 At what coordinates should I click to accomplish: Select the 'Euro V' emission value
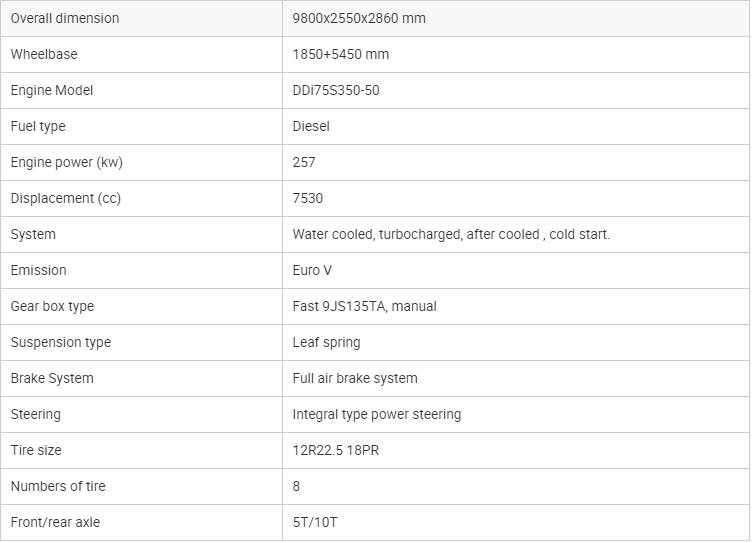coord(313,270)
